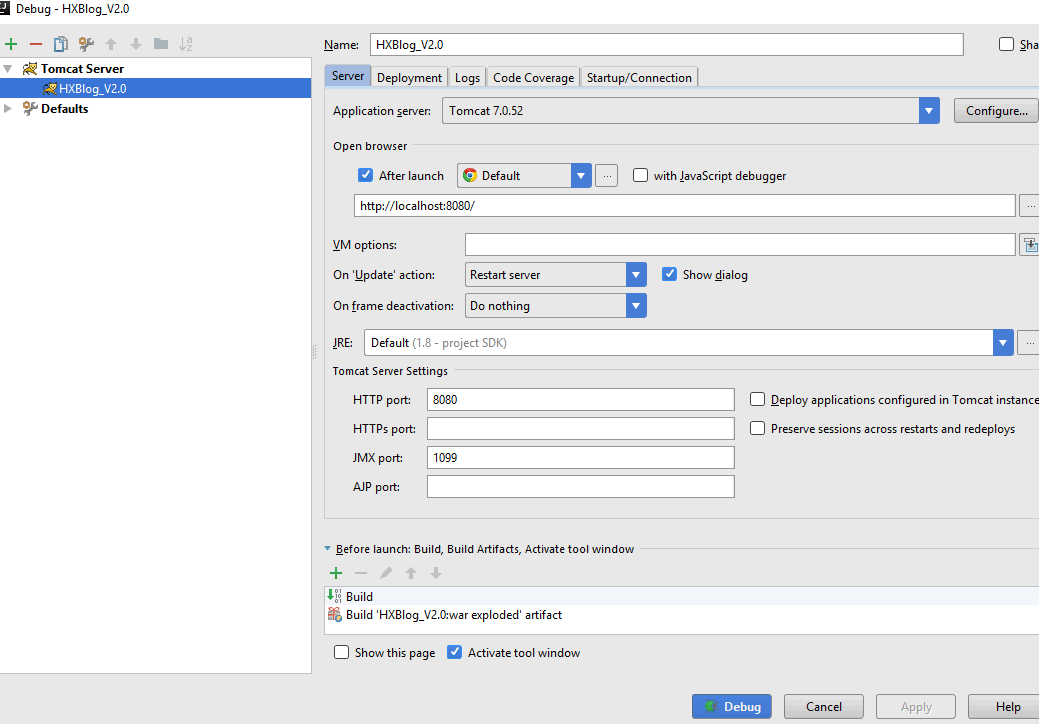
Task: Expand the Defaults tree node
Action: 8,109
